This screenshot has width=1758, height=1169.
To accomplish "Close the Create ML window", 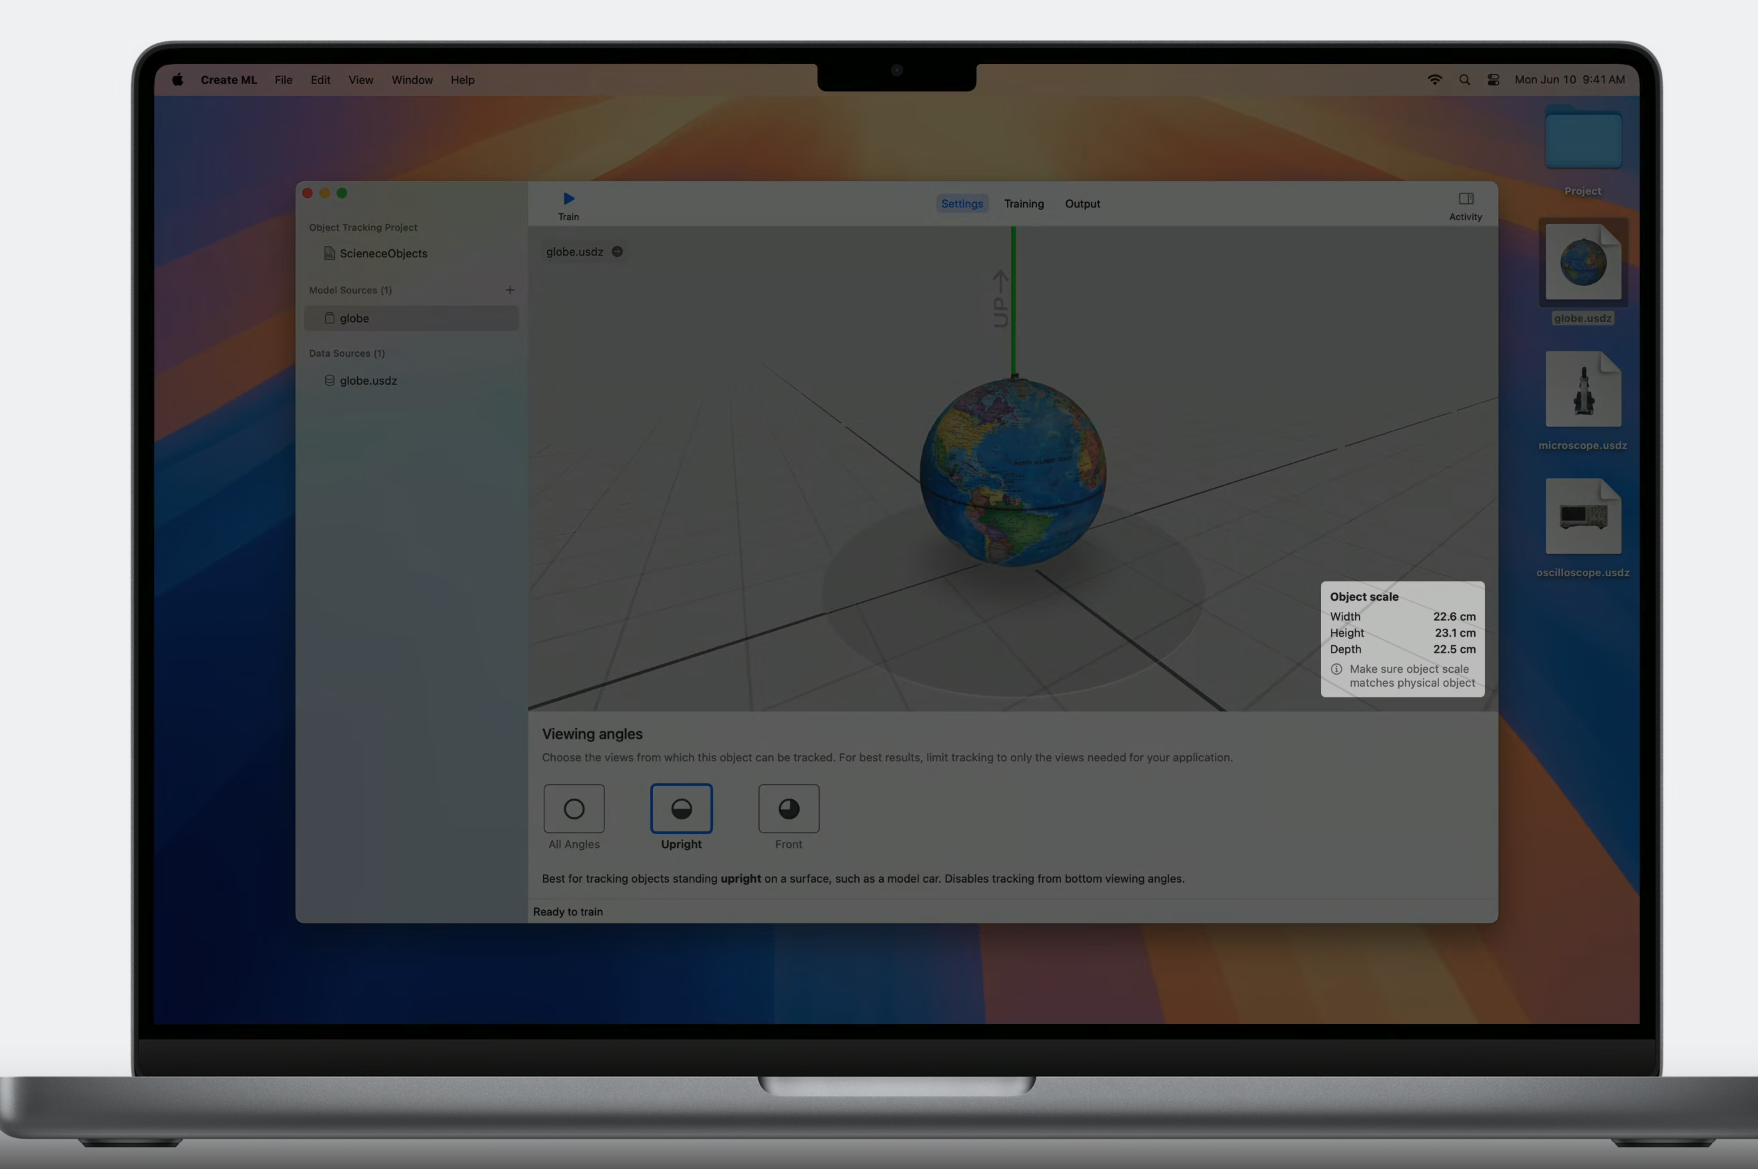I will pyautogui.click(x=308, y=193).
